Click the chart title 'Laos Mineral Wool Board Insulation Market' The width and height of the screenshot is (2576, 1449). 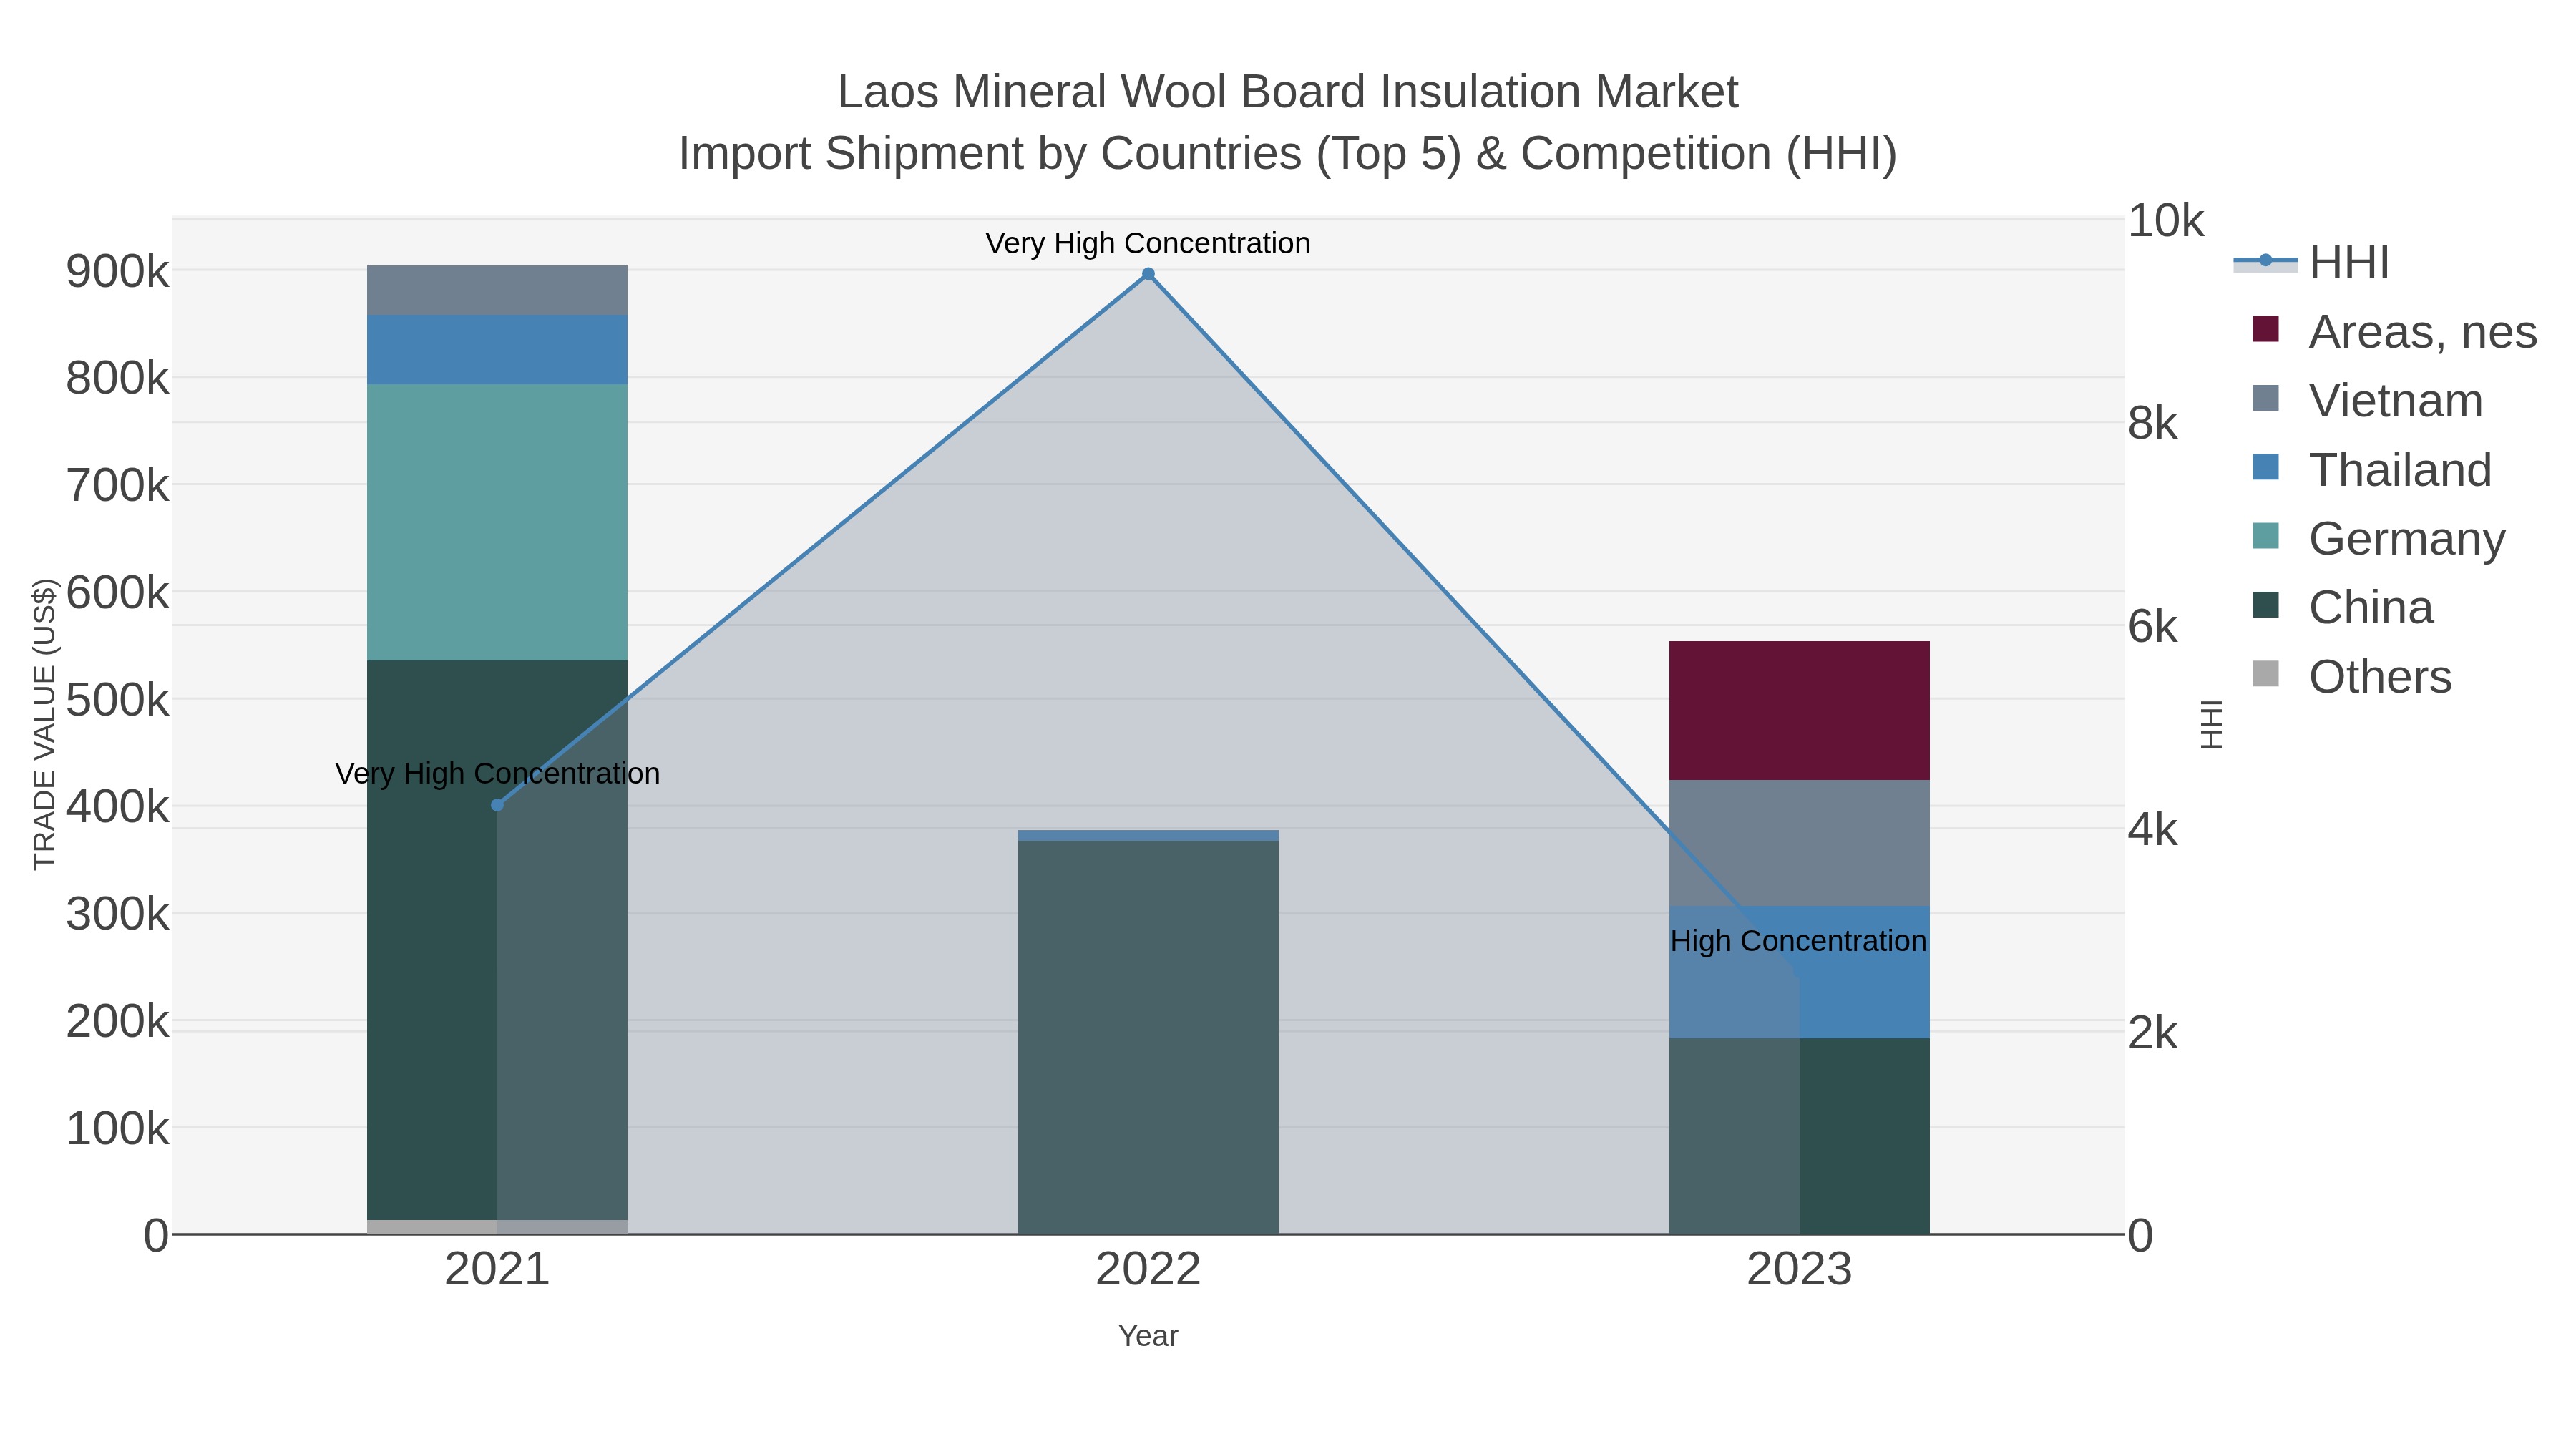(x=1288, y=92)
